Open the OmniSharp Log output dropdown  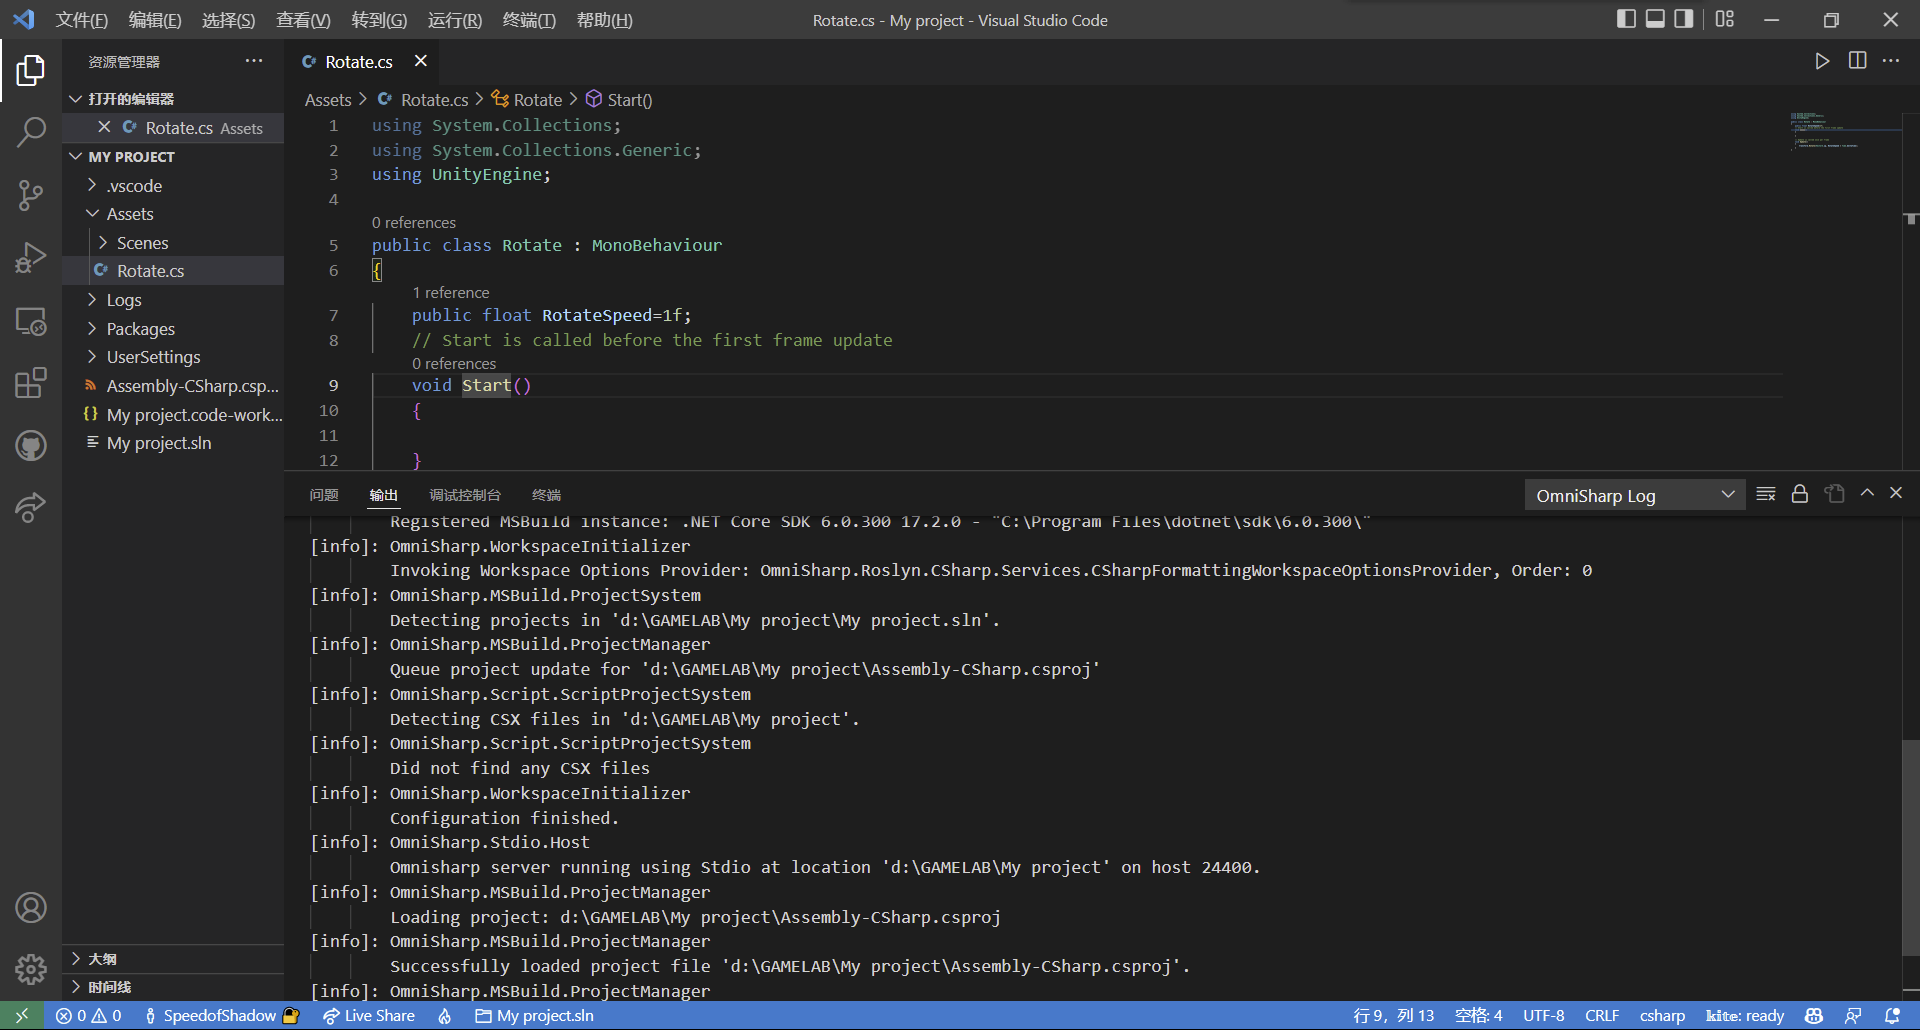click(1634, 496)
